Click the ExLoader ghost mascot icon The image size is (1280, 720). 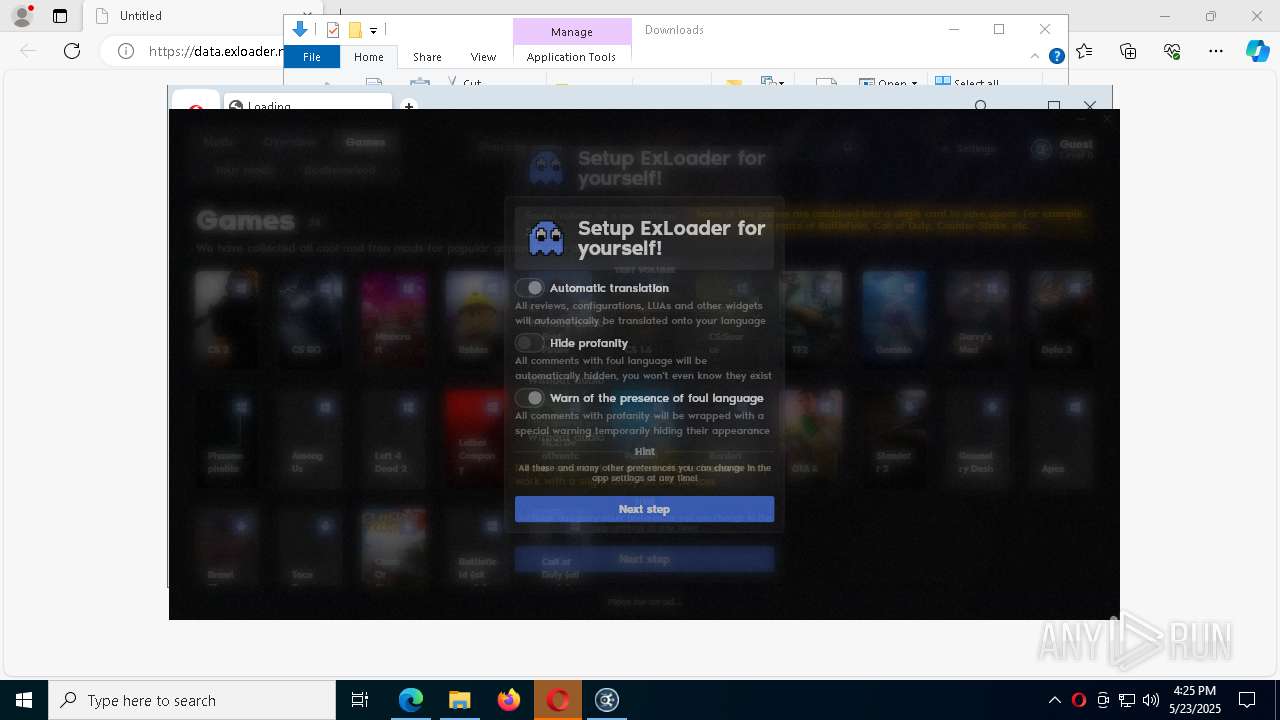(x=546, y=239)
